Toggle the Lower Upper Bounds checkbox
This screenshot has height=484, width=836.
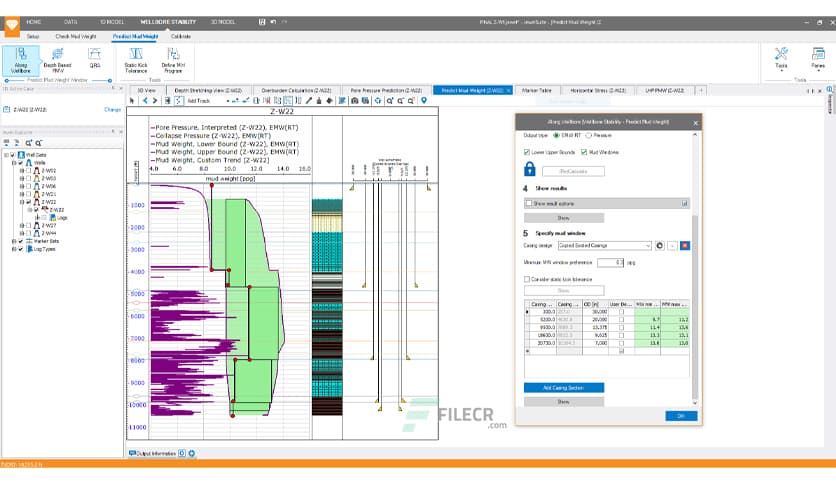(x=528, y=151)
